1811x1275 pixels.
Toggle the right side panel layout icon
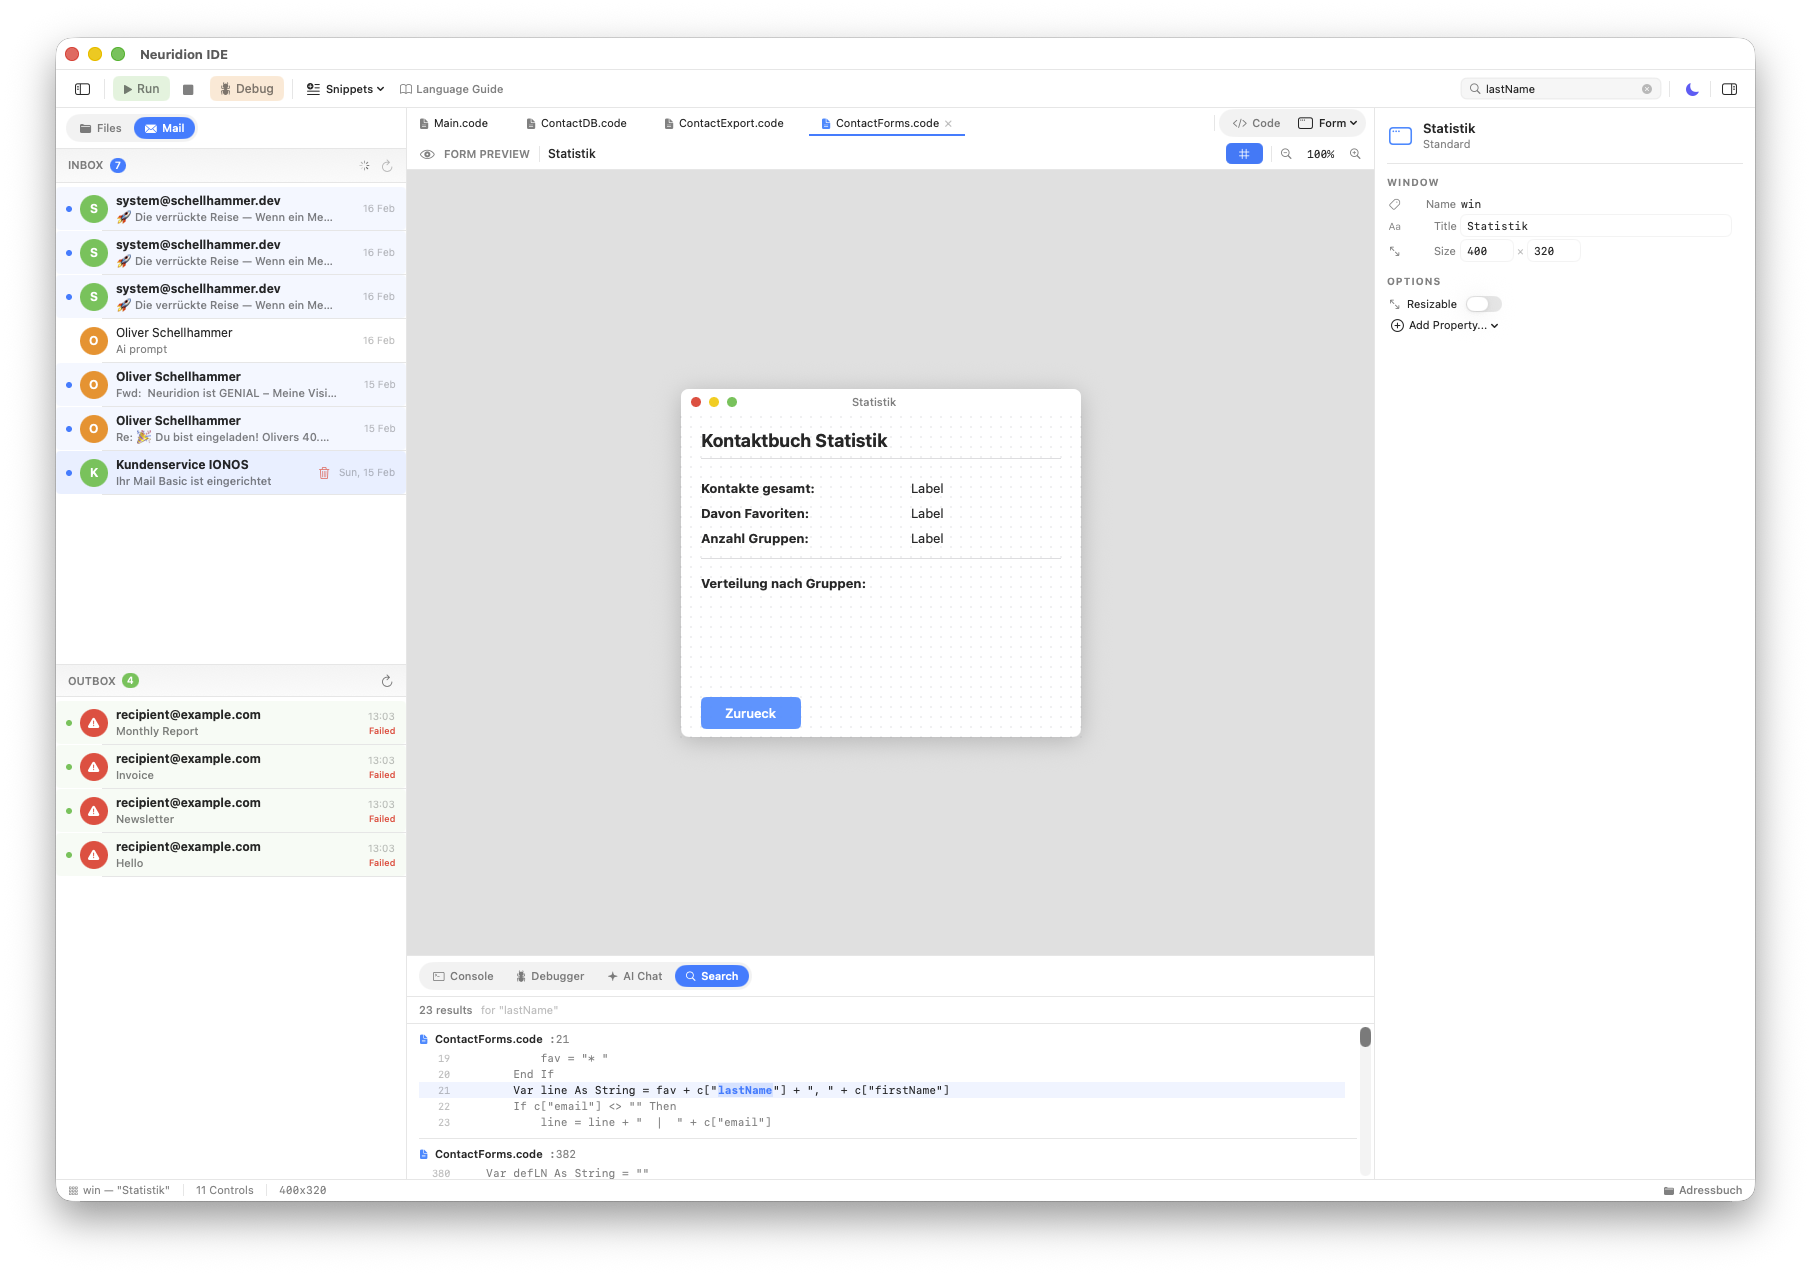(x=1729, y=89)
